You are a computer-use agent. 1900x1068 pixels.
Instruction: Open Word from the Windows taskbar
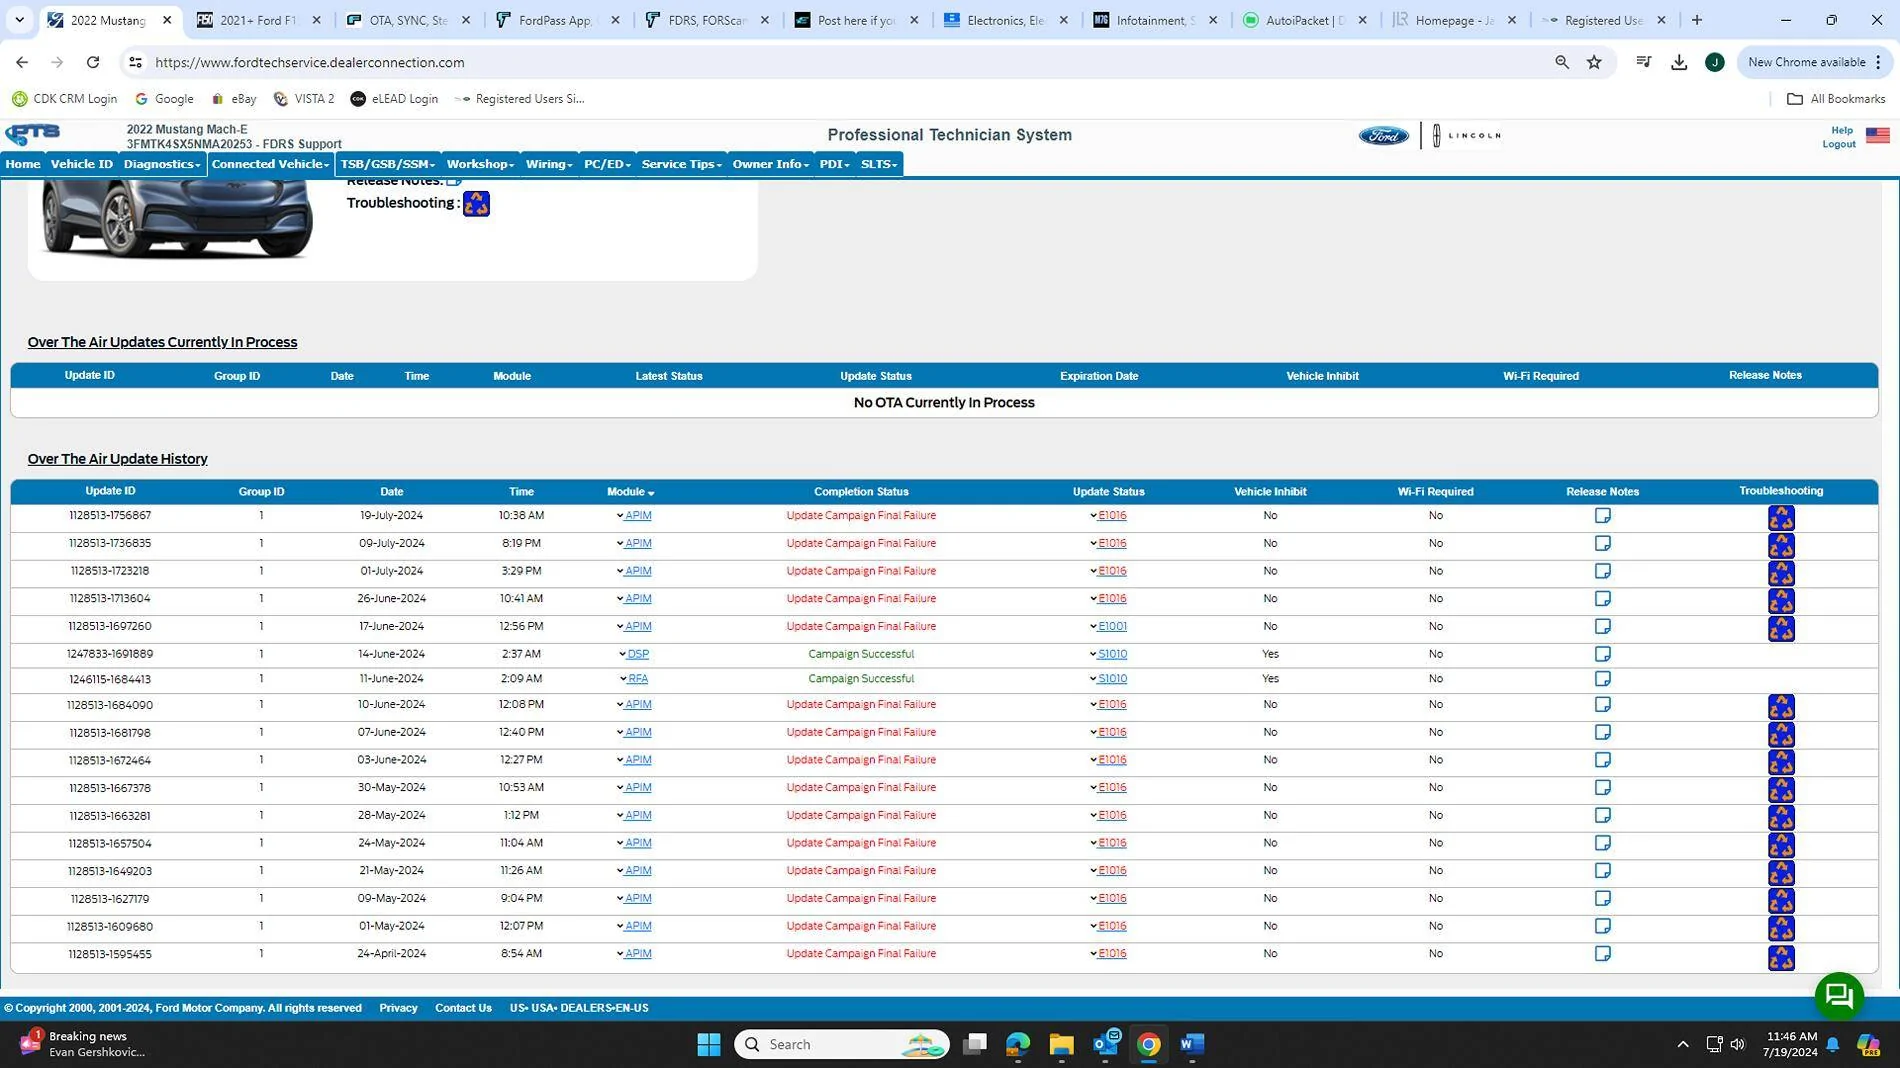coord(1191,1044)
